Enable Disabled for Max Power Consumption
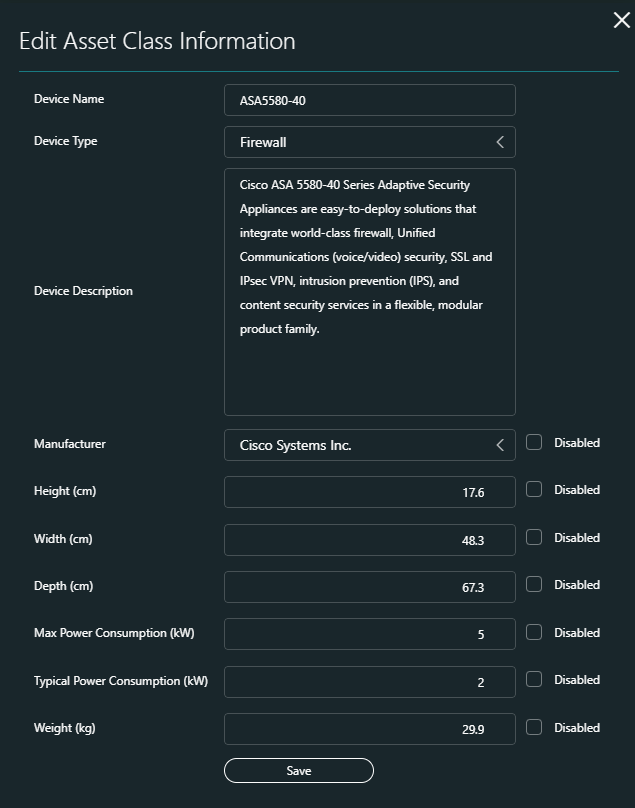This screenshot has height=808, width=635. tap(534, 632)
